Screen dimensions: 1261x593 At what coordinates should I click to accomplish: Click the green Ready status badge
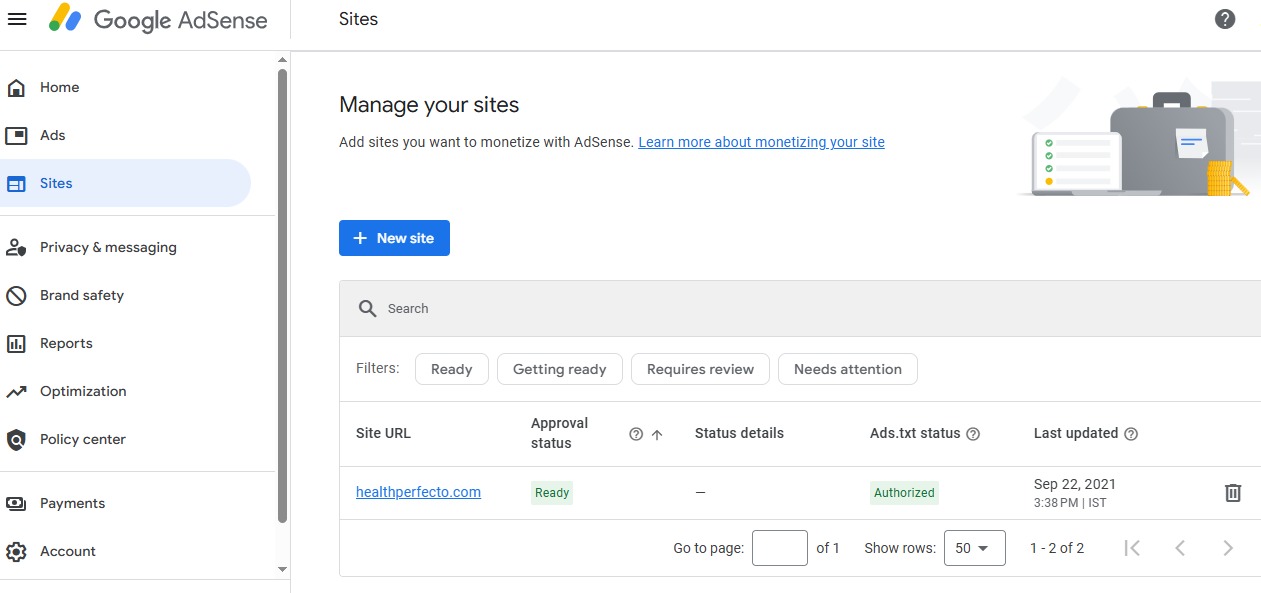pyautogui.click(x=552, y=493)
